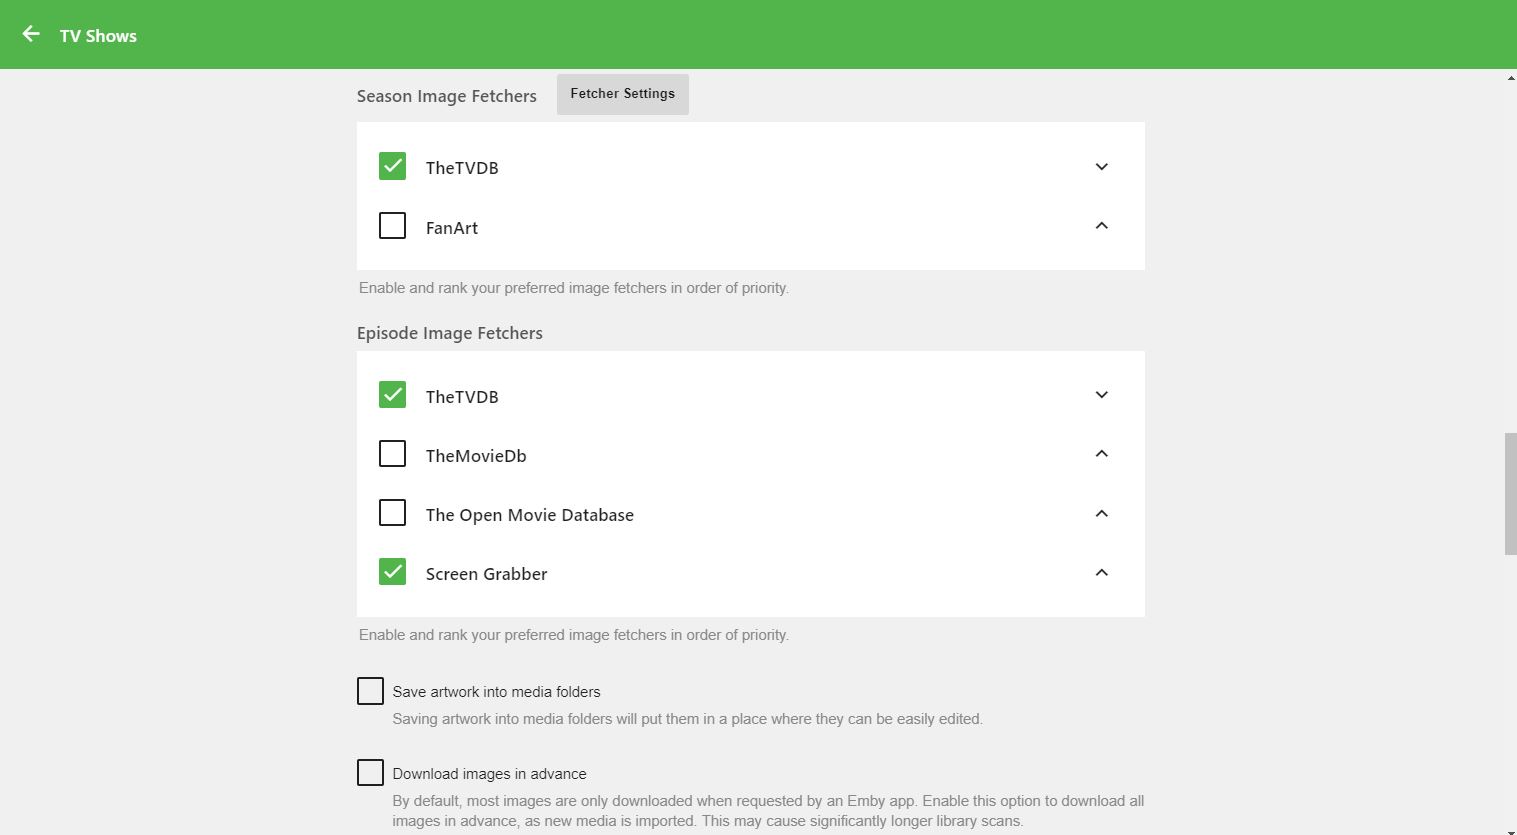1517x835 pixels.
Task: Disable Screen Grabber image fetcher
Action: click(392, 572)
